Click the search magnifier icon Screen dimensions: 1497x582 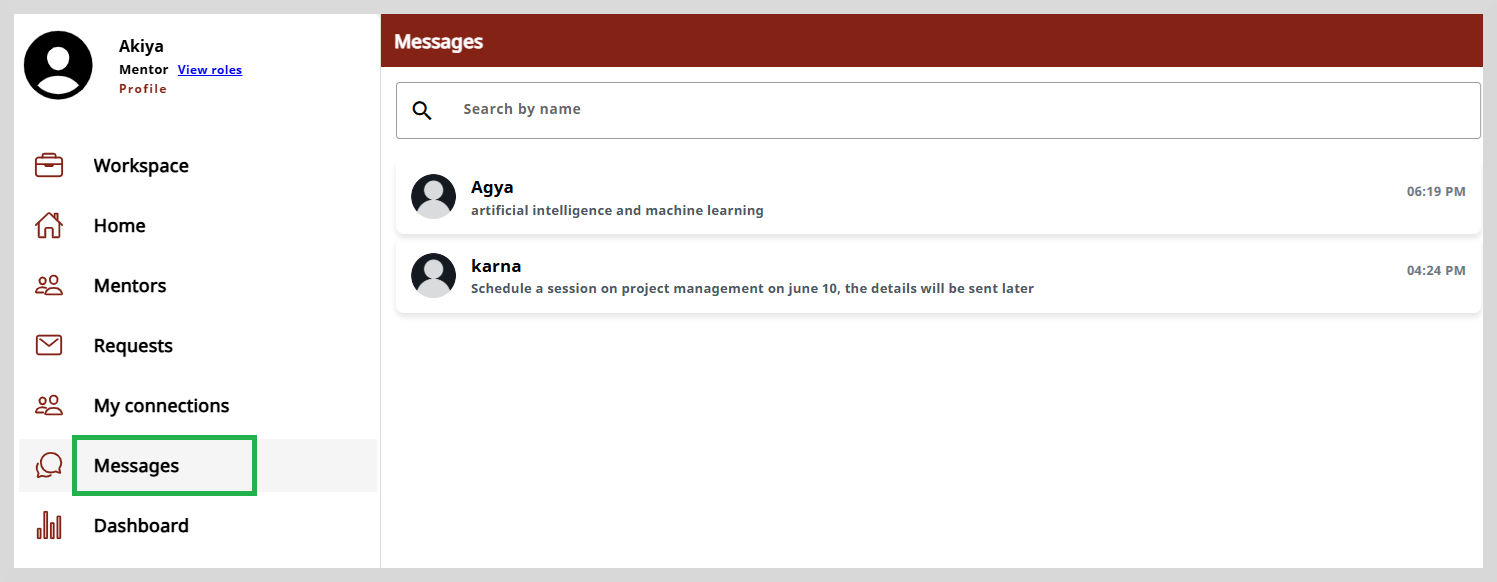(x=422, y=110)
